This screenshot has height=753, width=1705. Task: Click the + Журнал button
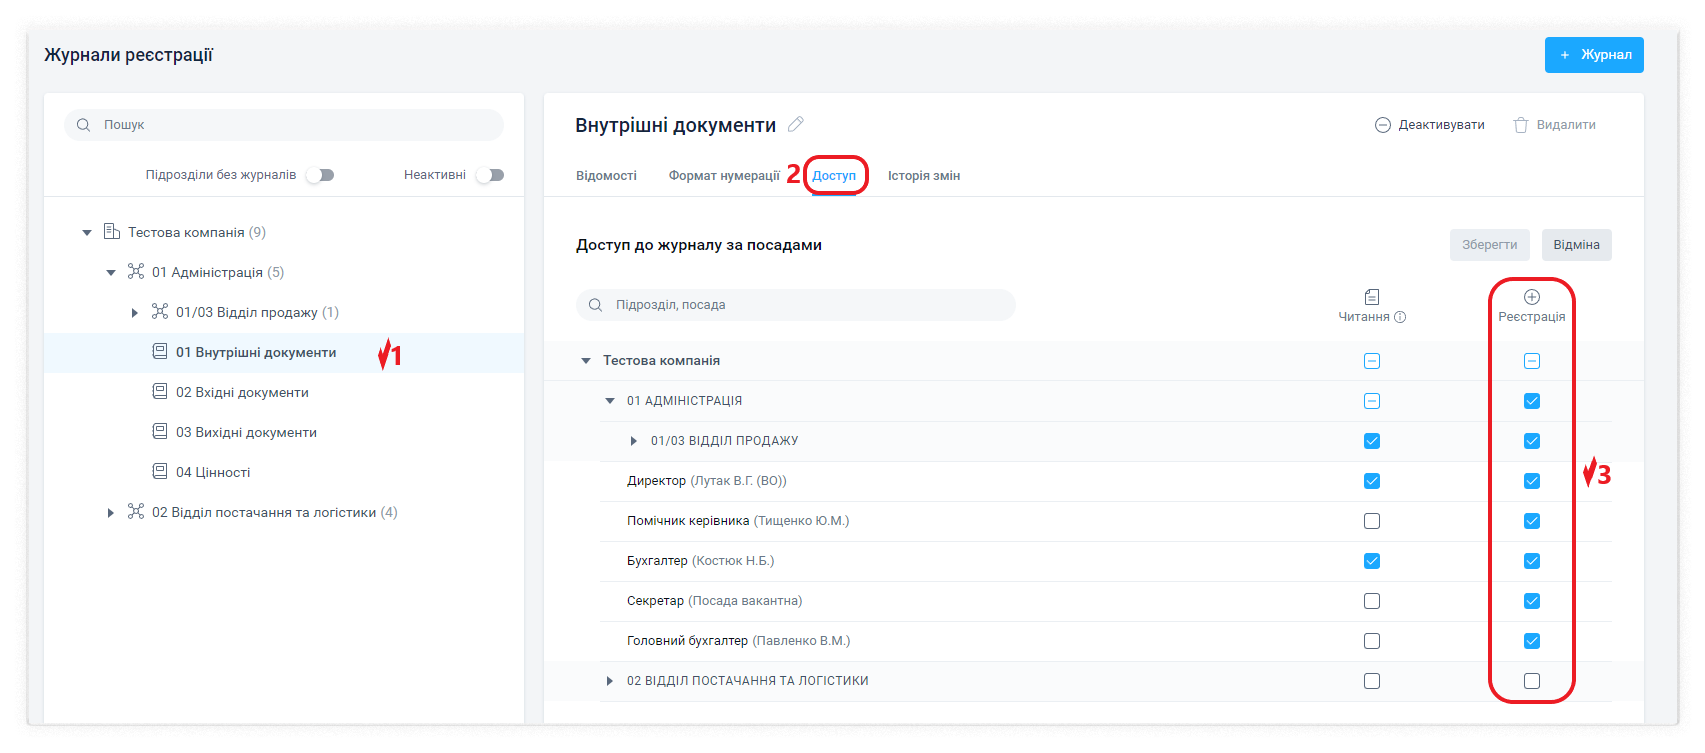click(x=1593, y=55)
